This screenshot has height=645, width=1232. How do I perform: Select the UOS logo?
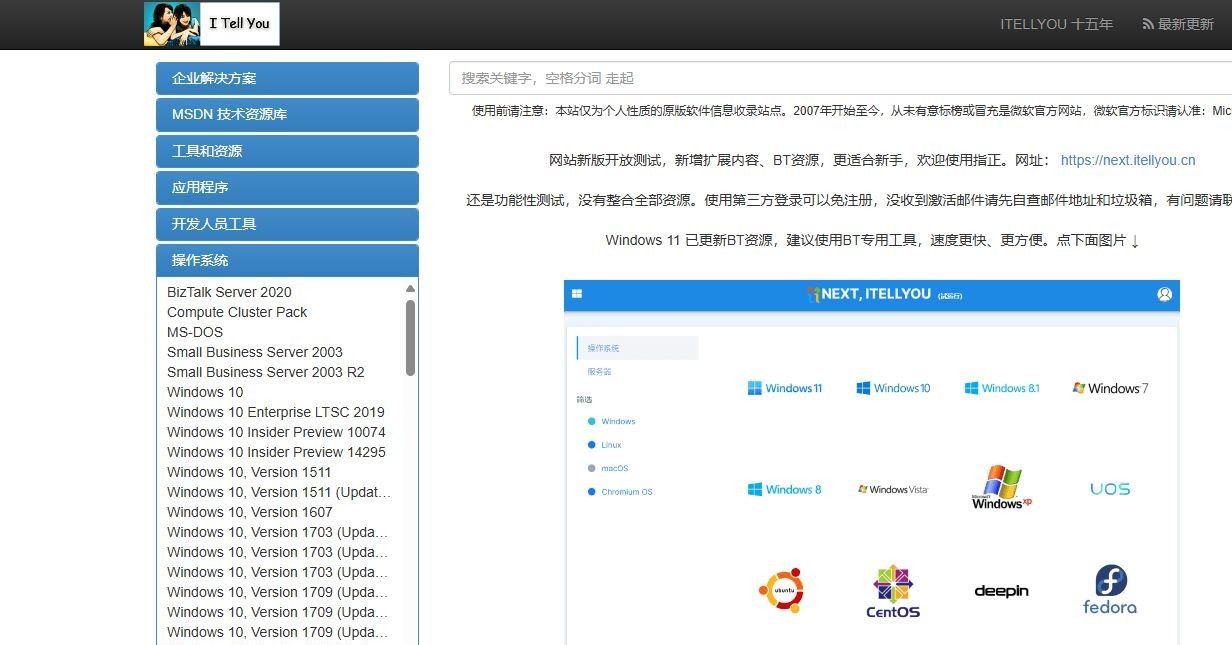click(x=1110, y=489)
